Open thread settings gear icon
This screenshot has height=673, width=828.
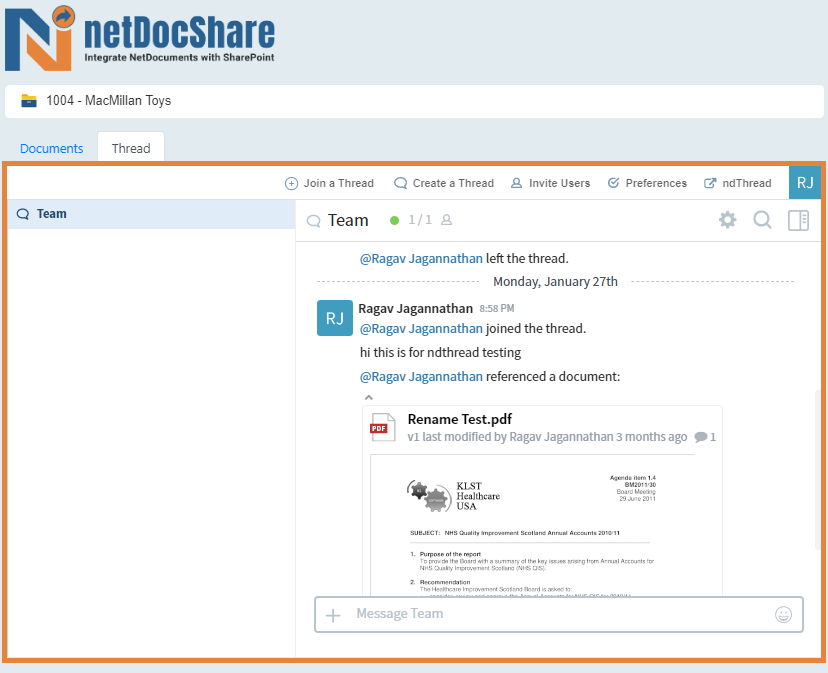727,220
